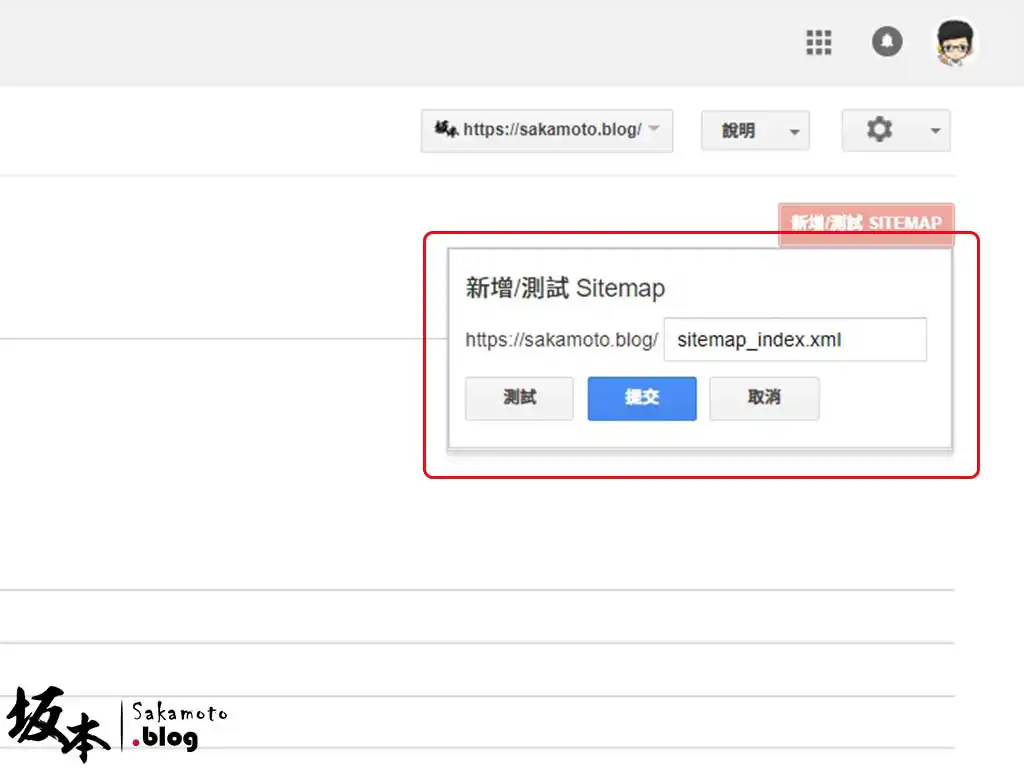Open the property selector dropdown arrow
Image resolution: width=1024 pixels, height=768 pixels.
click(x=655, y=130)
